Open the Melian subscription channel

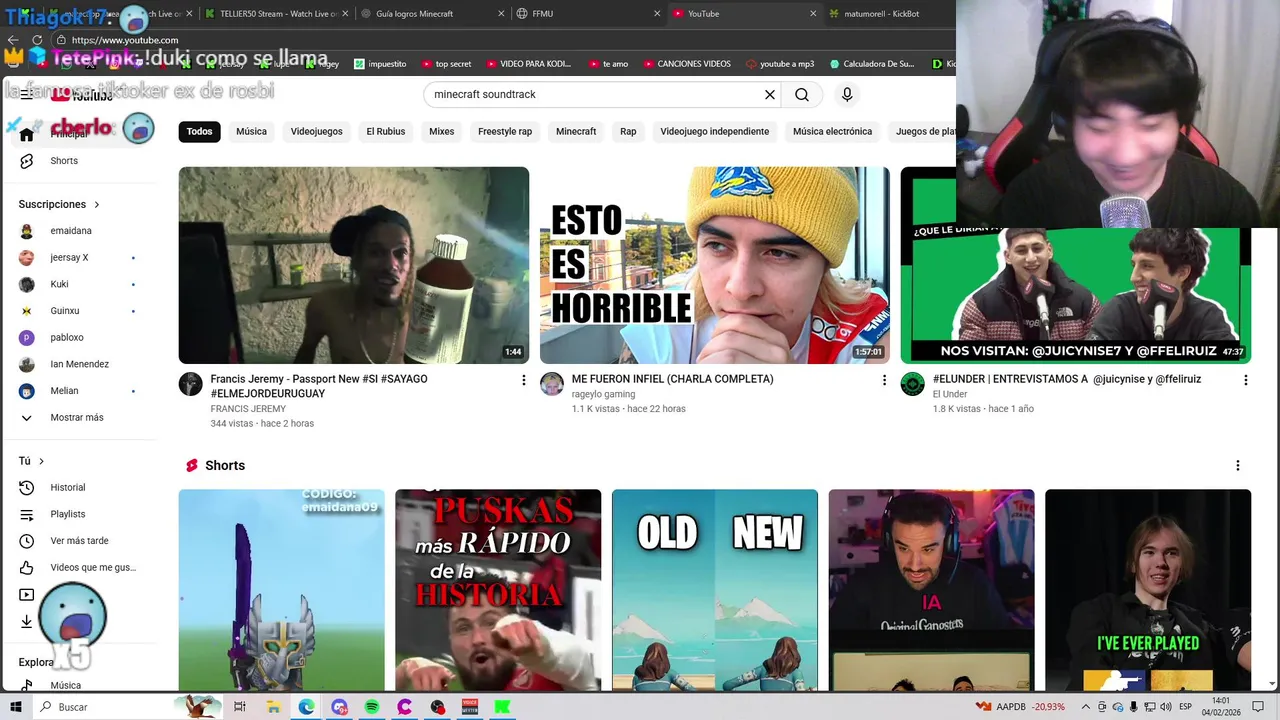point(64,391)
